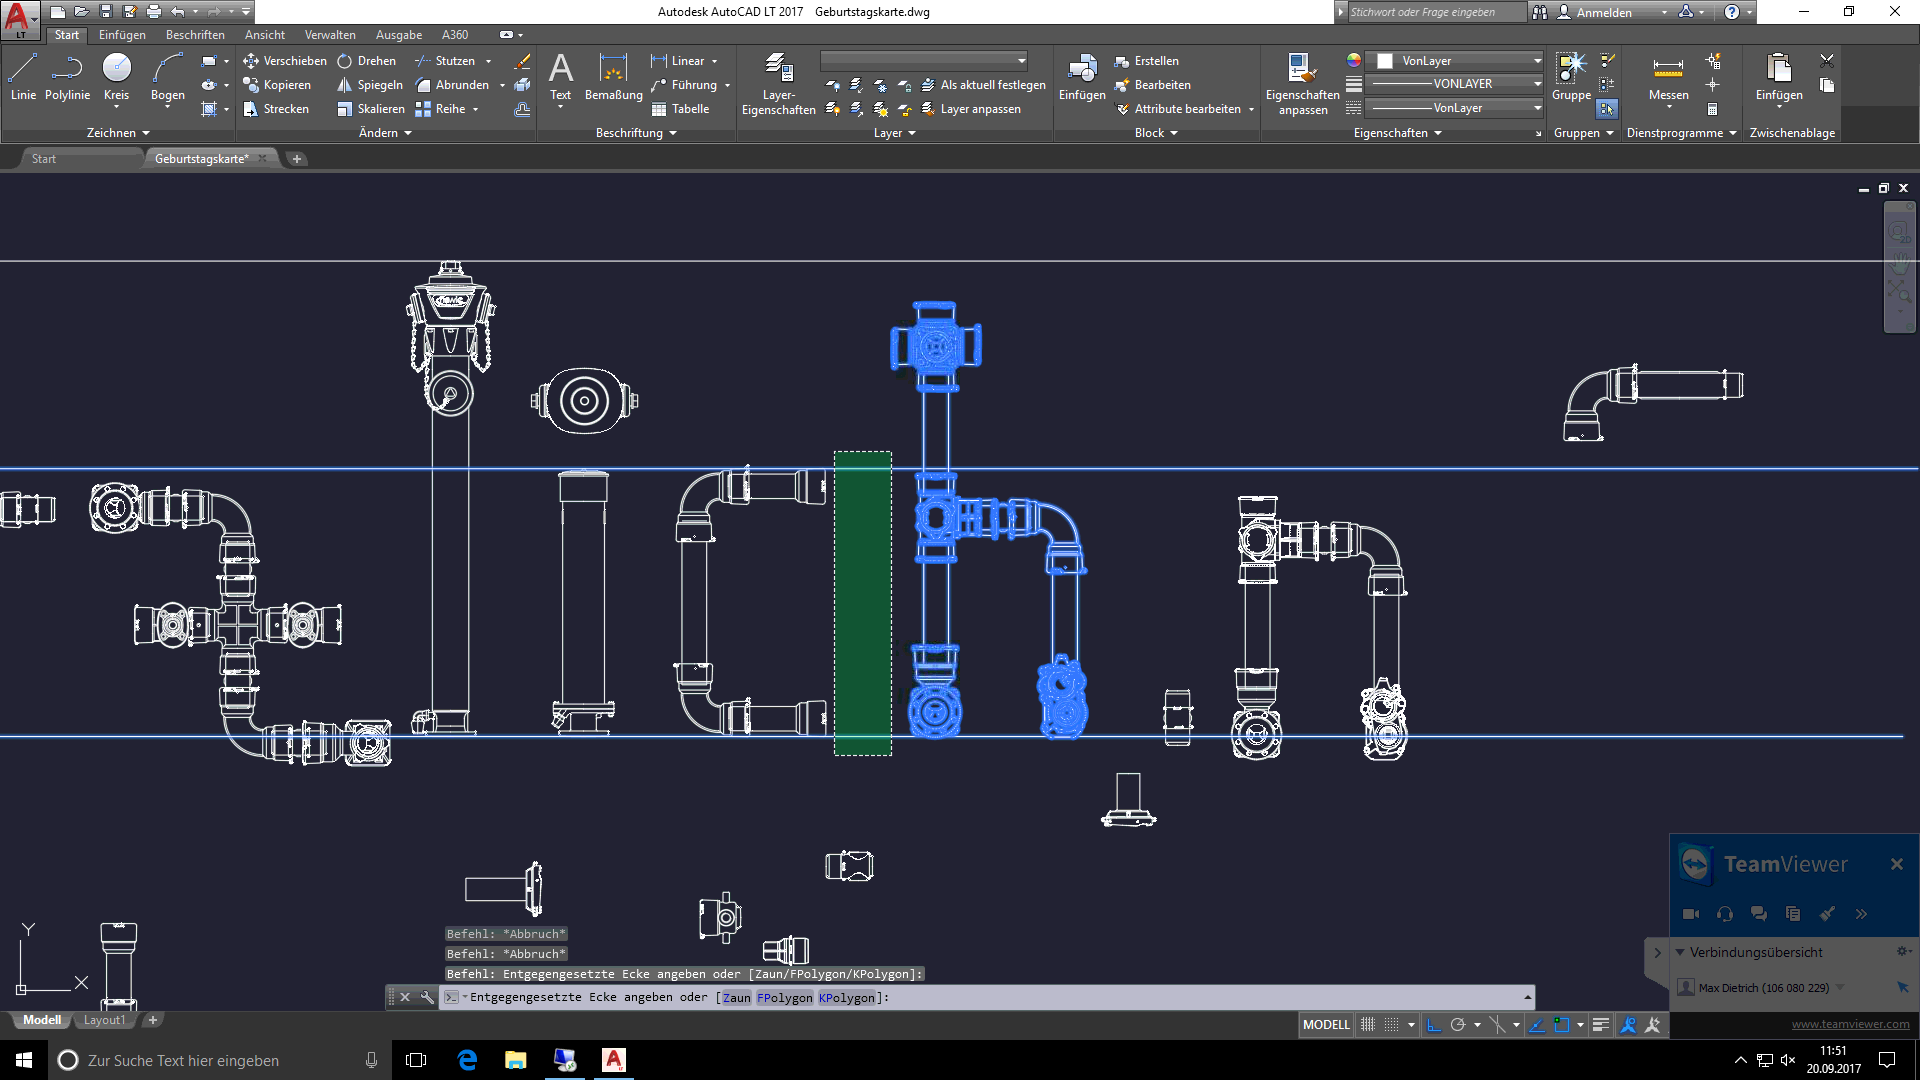Open Microsoft Edge from taskbar
The width and height of the screenshot is (1920, 1080).
(x=467, y=1060)
